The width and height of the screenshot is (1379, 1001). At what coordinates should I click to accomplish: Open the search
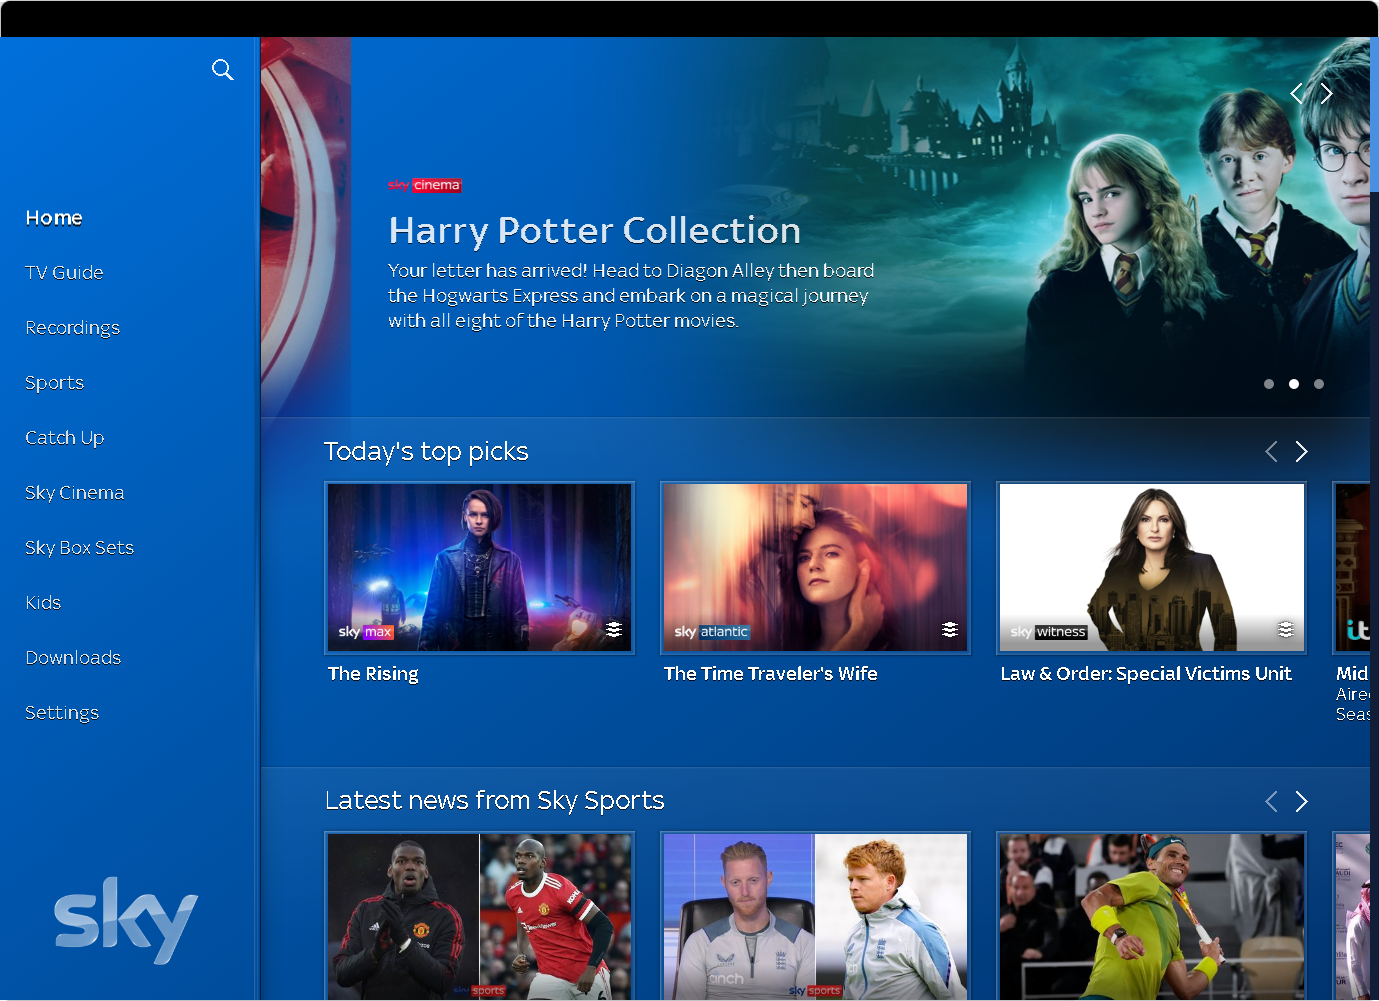pyautogui.click(x=222, y=69)
